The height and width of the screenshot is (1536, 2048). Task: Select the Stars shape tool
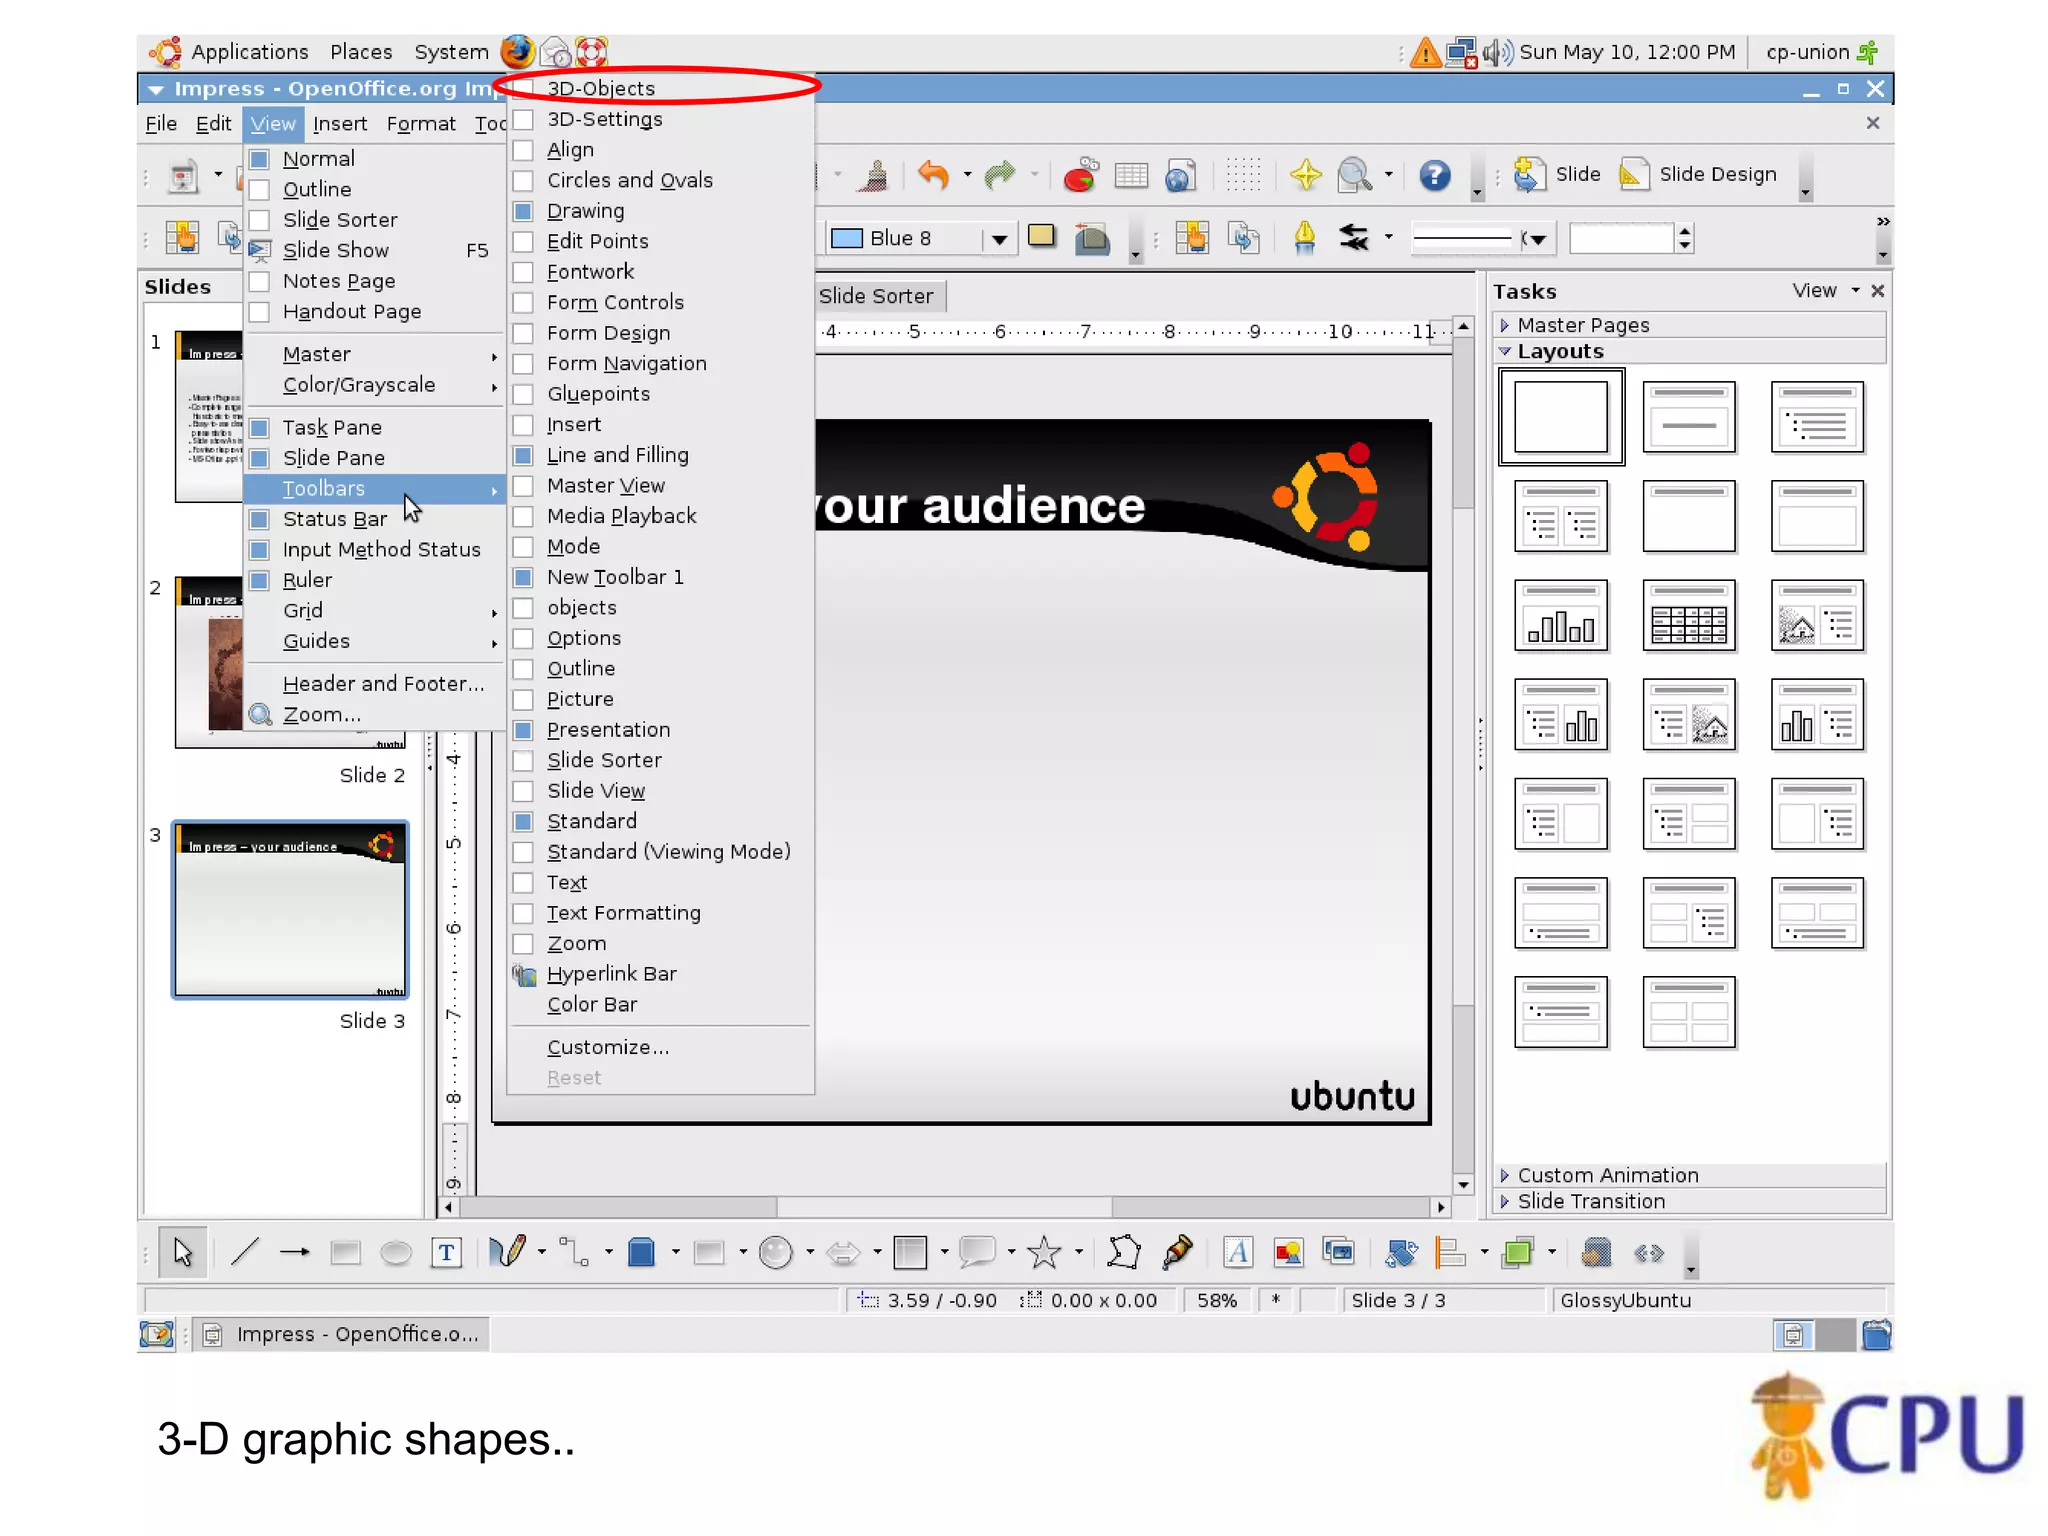point(1044,1252)
